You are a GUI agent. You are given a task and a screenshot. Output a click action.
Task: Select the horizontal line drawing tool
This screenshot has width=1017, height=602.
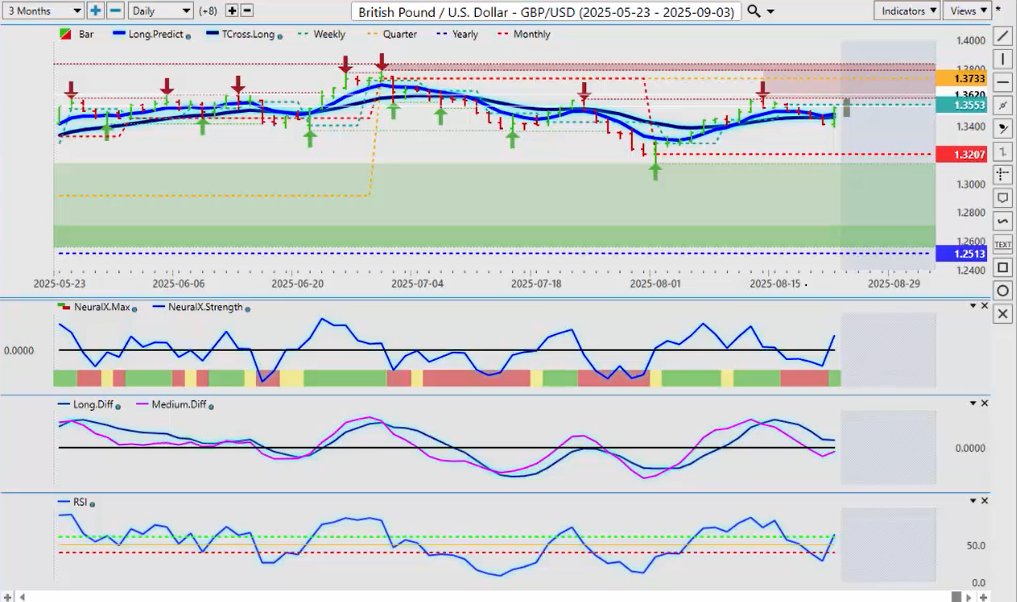(1003, 82)
